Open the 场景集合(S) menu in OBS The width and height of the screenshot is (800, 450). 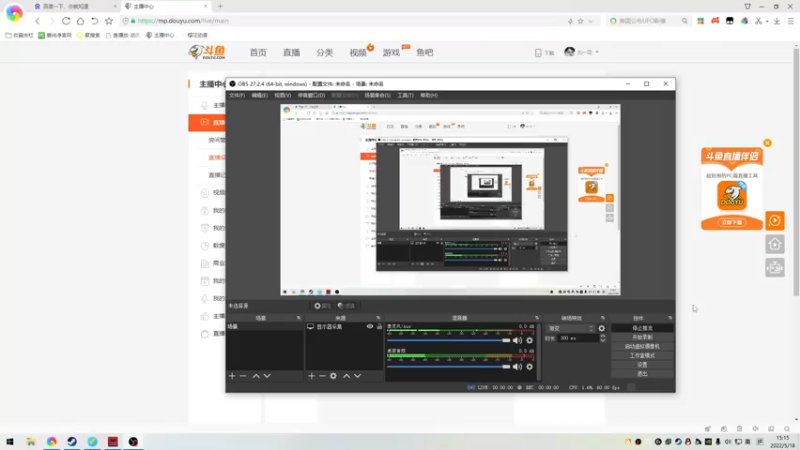378,95
